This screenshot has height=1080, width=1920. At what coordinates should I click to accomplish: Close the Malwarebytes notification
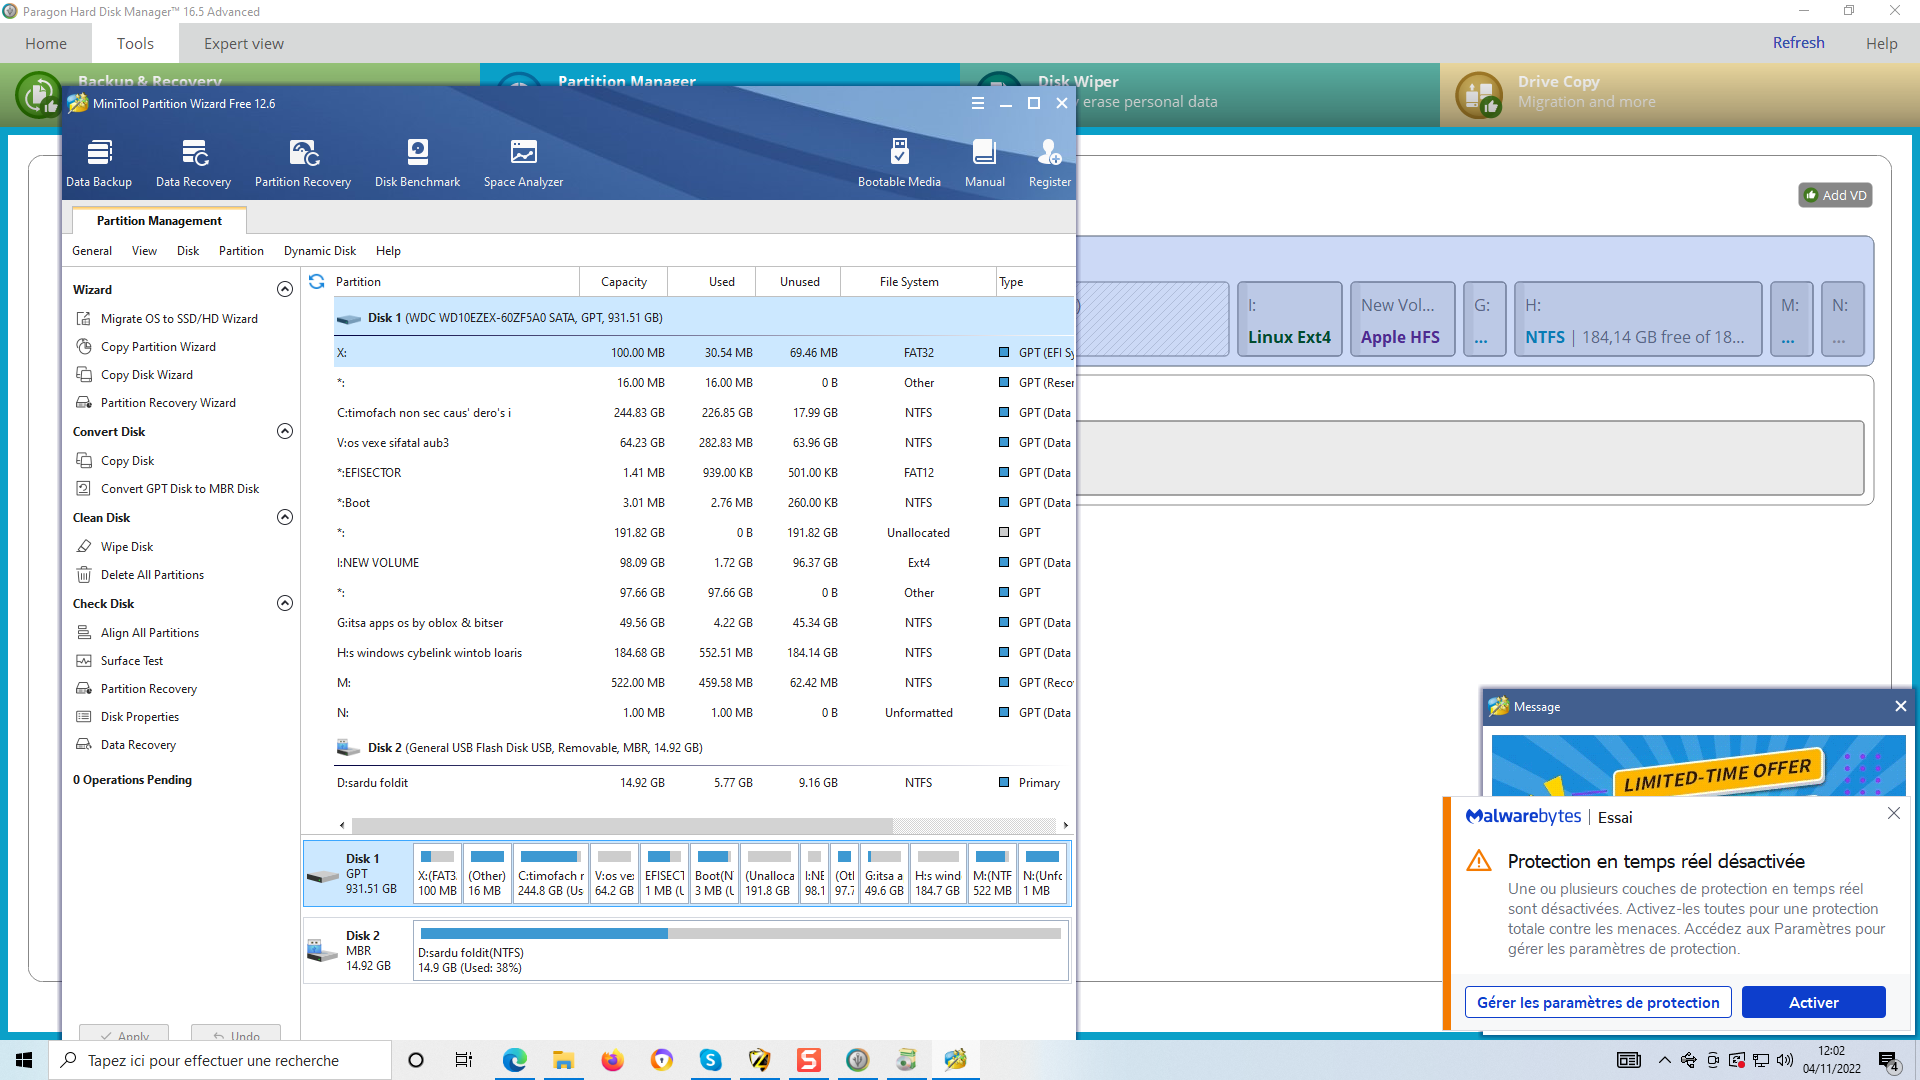tap(1893, 814)
